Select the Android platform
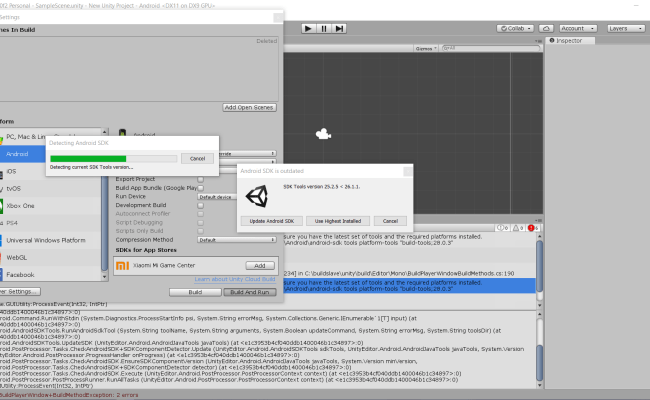The image size is (650, 400). pos(23,154)
